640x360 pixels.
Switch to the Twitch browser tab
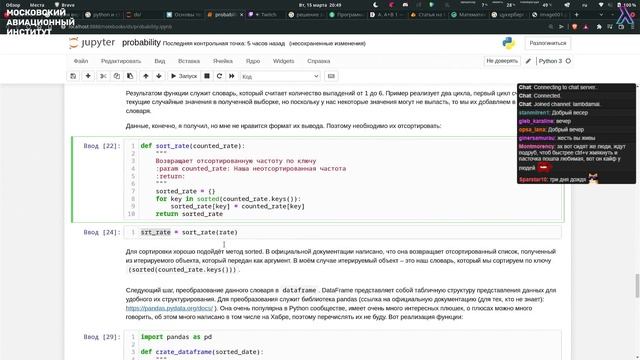tap(265, 15)
